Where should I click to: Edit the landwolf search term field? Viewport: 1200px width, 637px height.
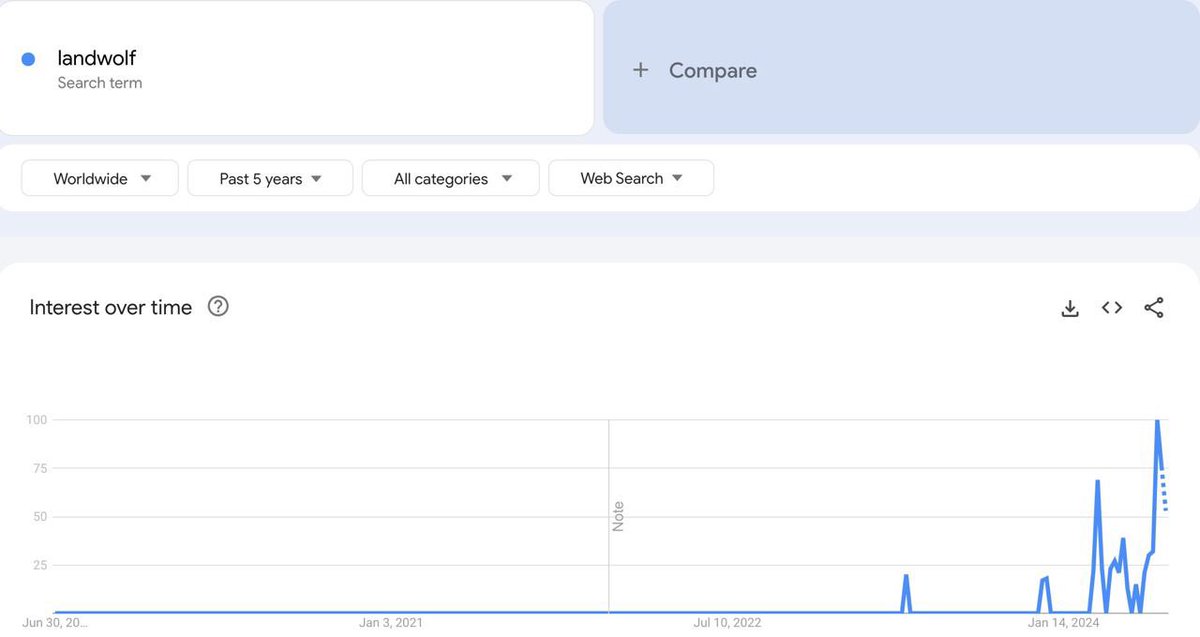coord(296,68)
